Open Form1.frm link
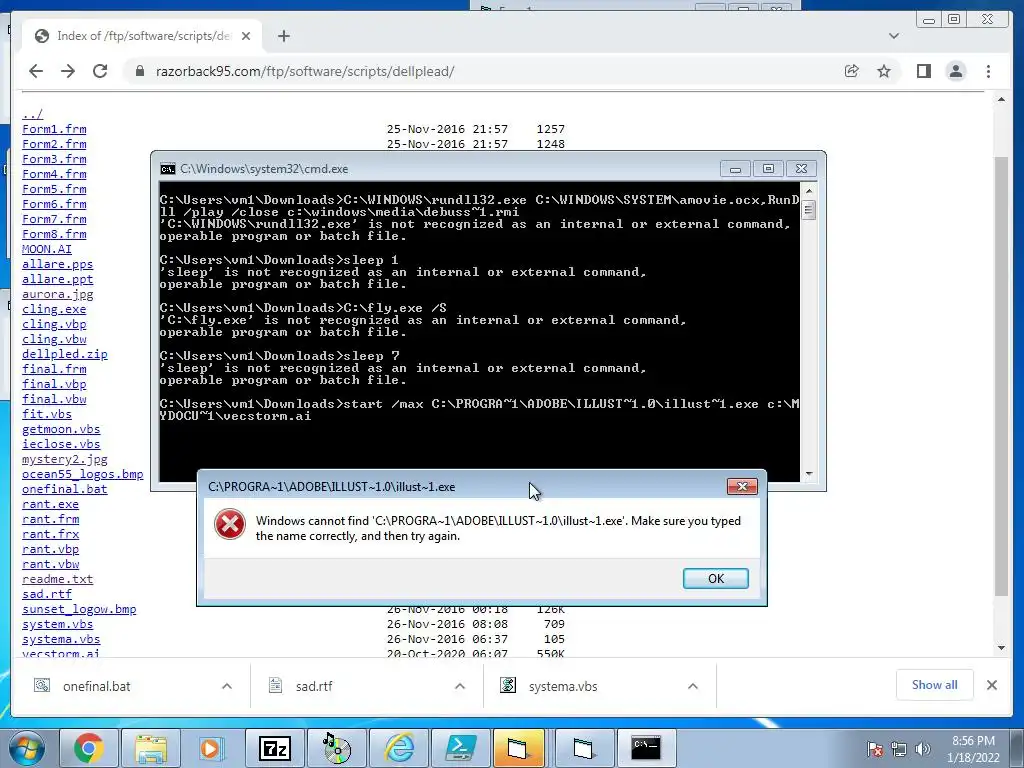Screen dimensions: 1024x768 tap(54, 129)
